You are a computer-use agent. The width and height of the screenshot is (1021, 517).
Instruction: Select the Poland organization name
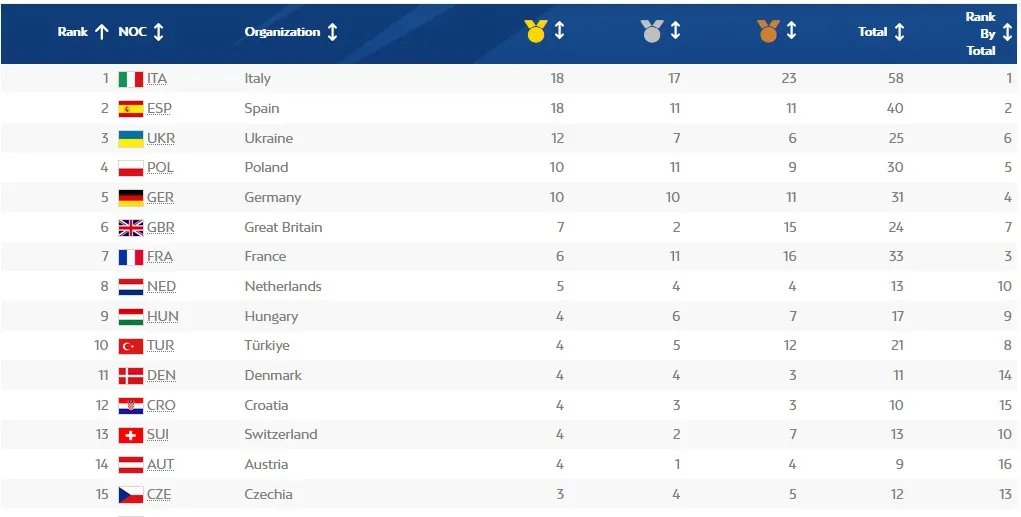(266, 167)
